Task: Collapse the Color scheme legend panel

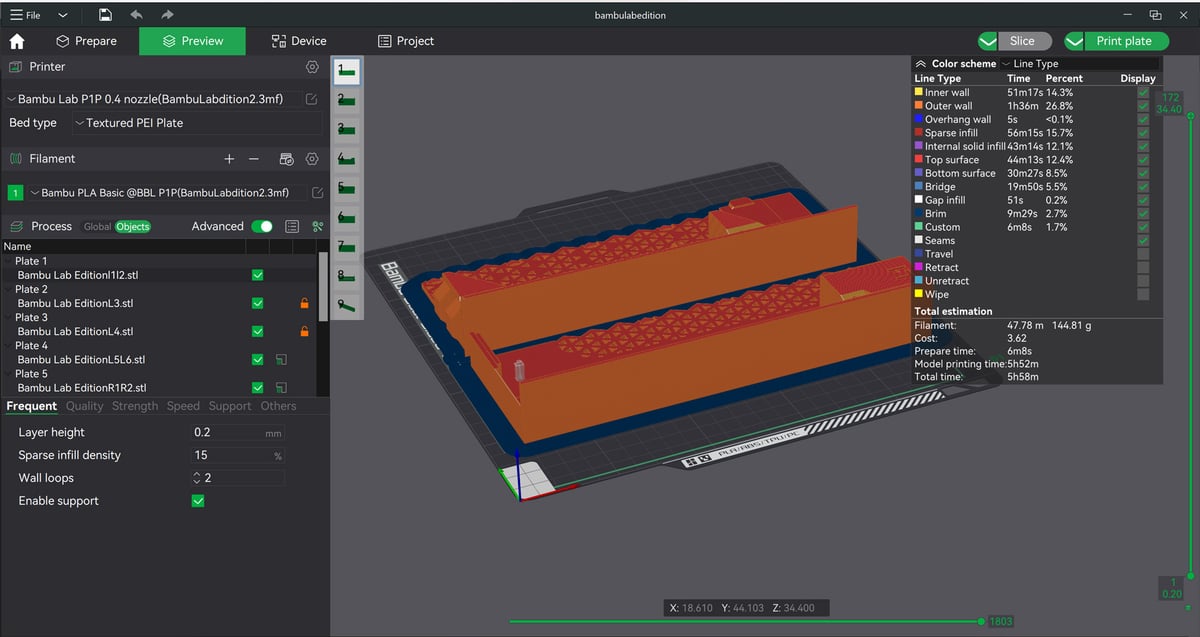Action: tap(921, 64)
